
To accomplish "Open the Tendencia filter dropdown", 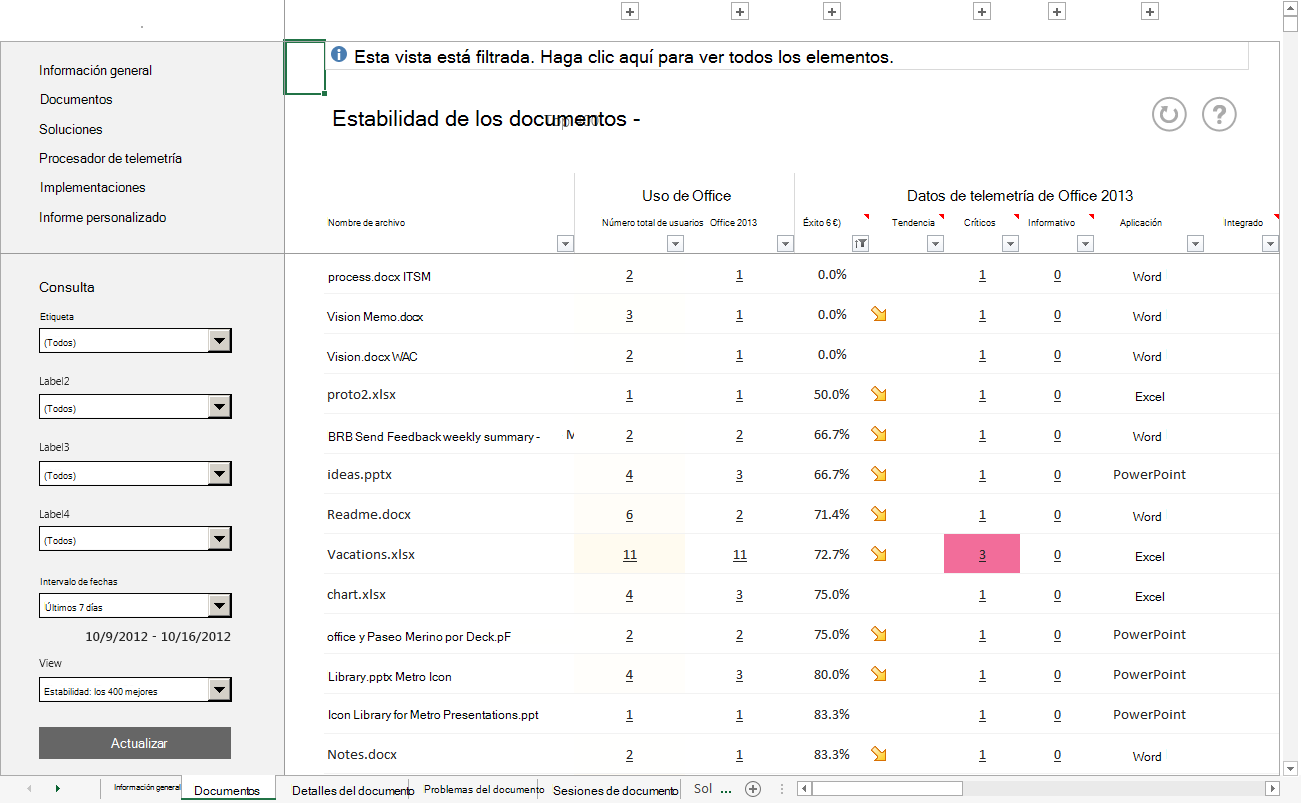I will [935, 243].
